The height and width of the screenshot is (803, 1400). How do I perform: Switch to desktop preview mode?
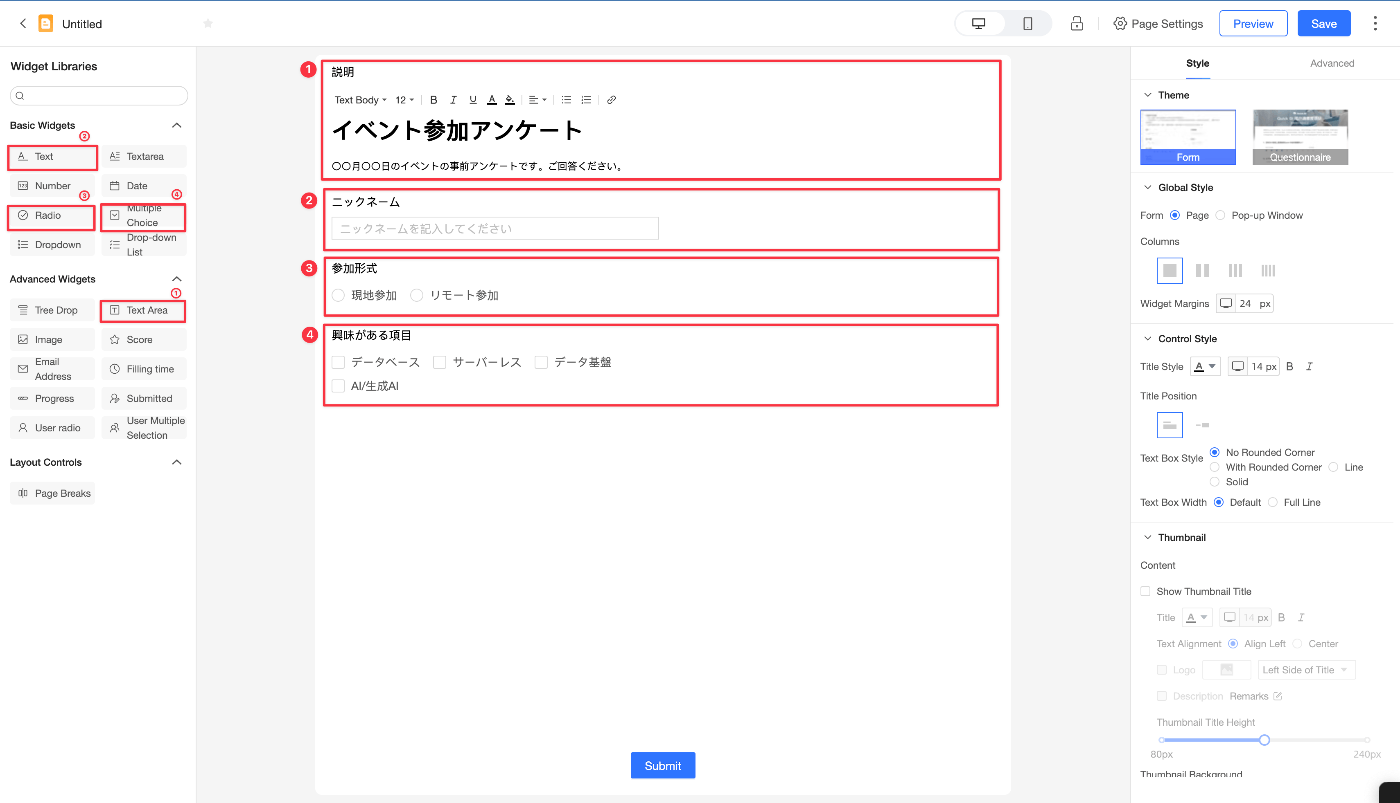pyautogui.click(x=979, y=23)
